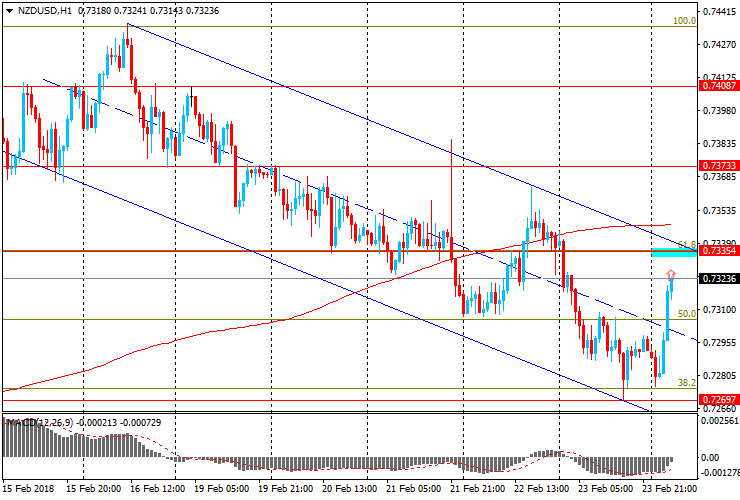Click the NZDUSD,H1 symbol label

coord(45,10)
